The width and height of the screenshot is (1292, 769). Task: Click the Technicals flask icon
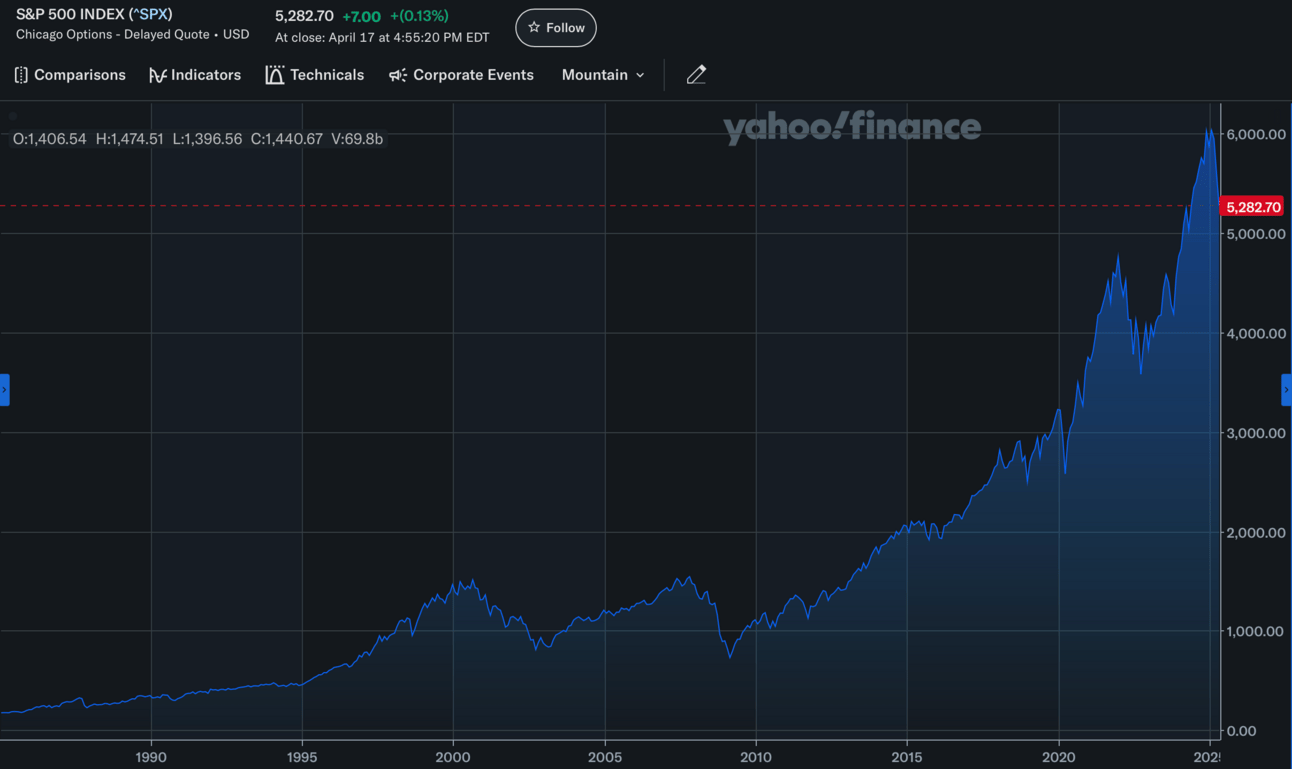[274, 75]
